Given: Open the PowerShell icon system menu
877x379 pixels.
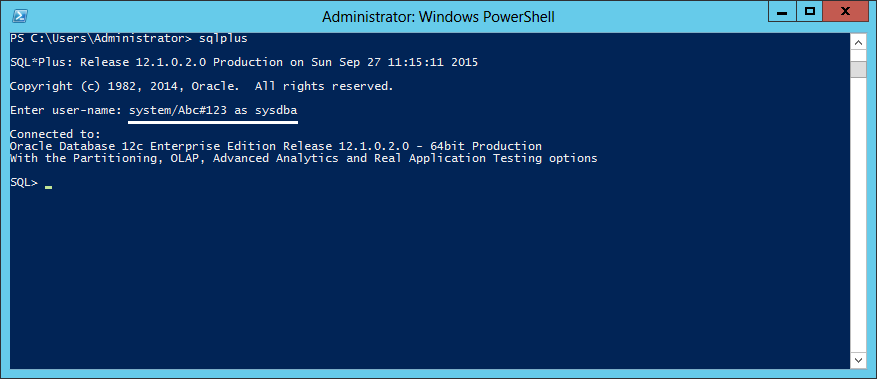Looking at the screenshot, I should tap(21, 16).
